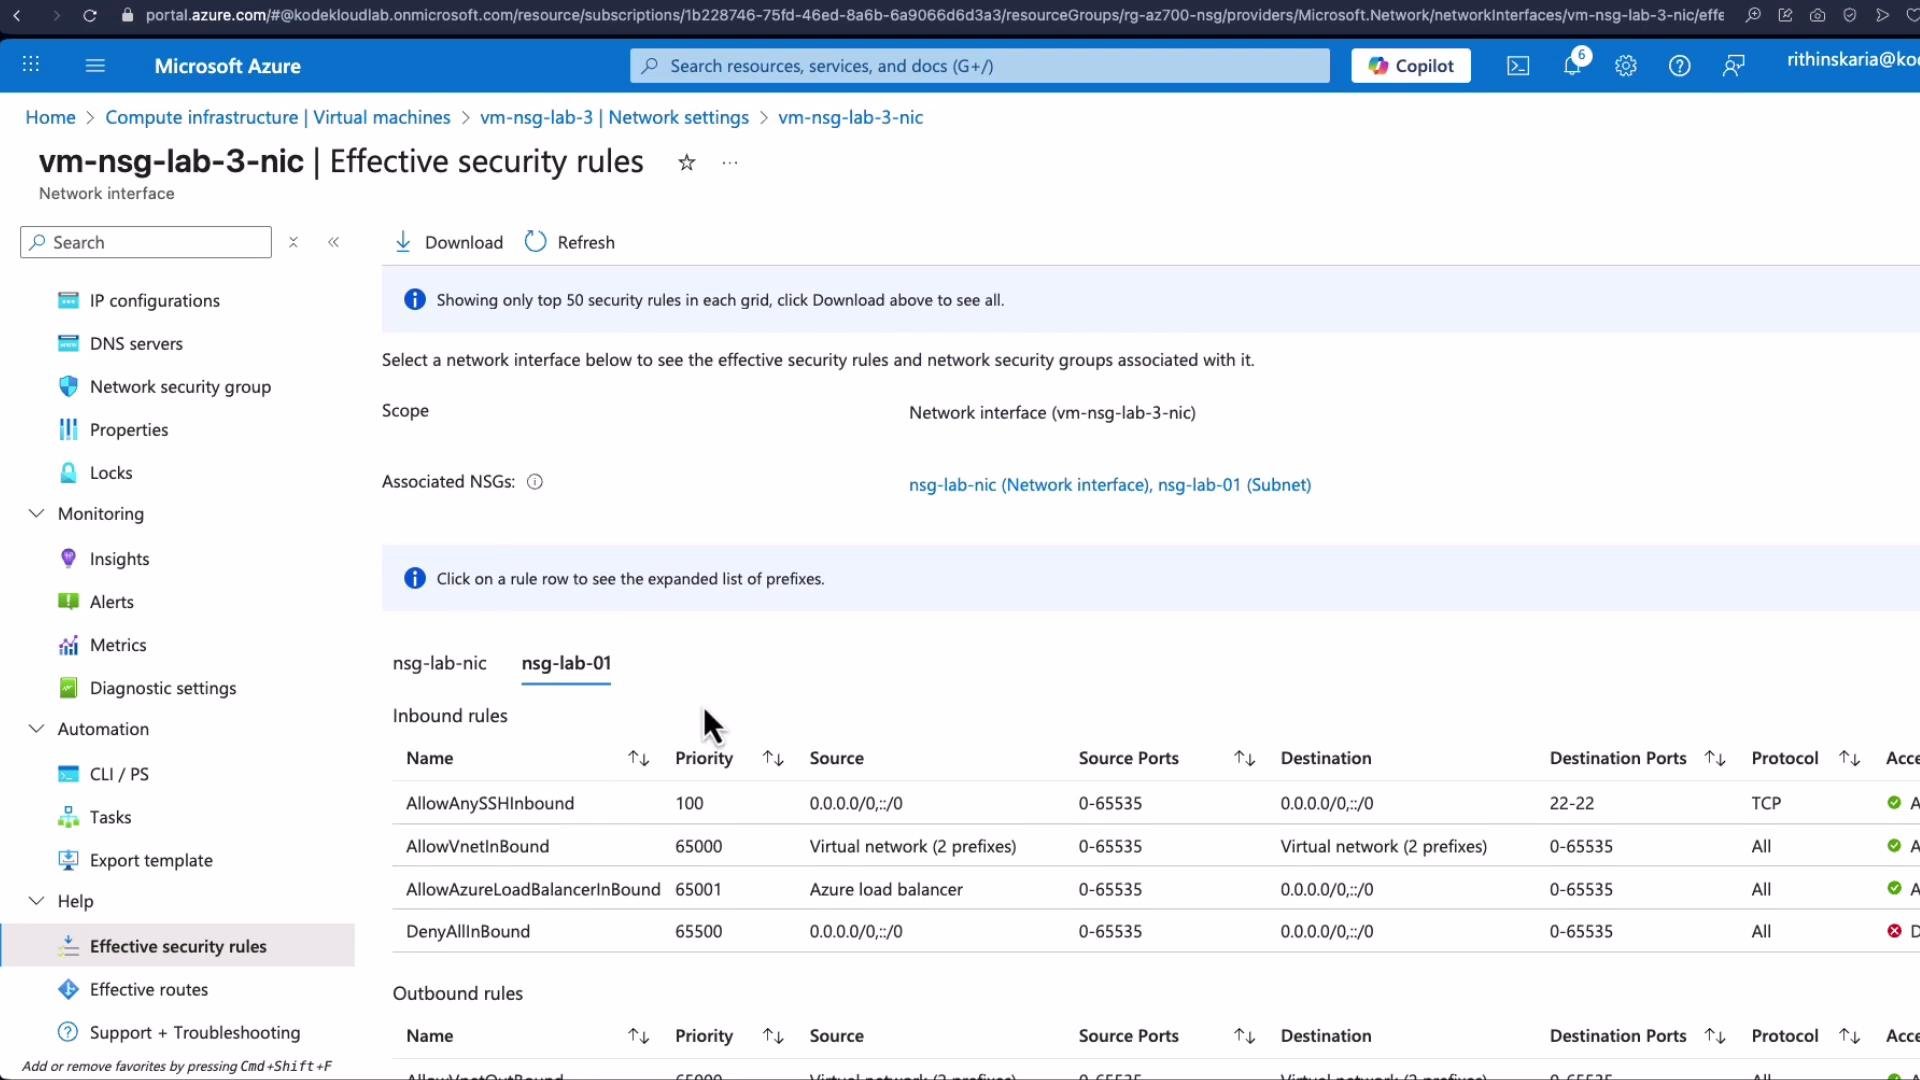The width and height of the screenshot is (1920, 1080).
Task: Launch Cloud Shell from the top bar
Action: click(x=1518, y=66)
